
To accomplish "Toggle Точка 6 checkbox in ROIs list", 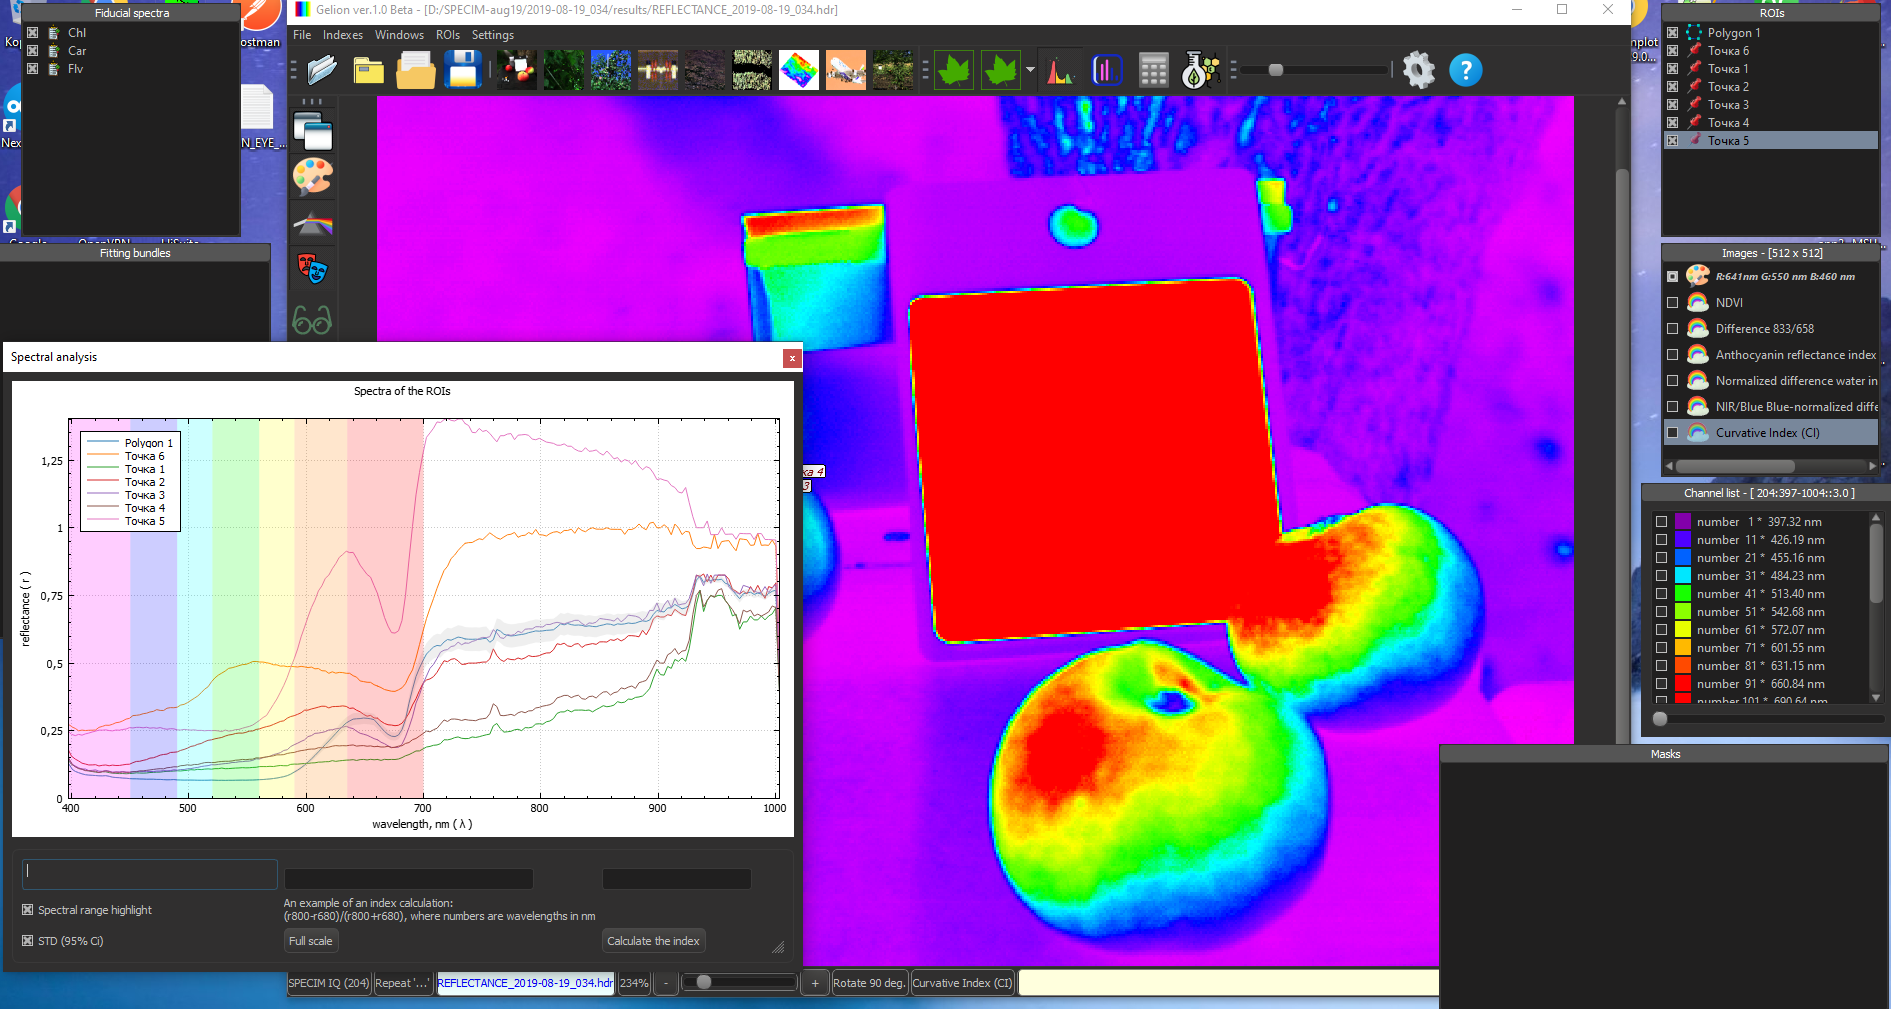I will pyautogui.click(x=1672, y=51).
